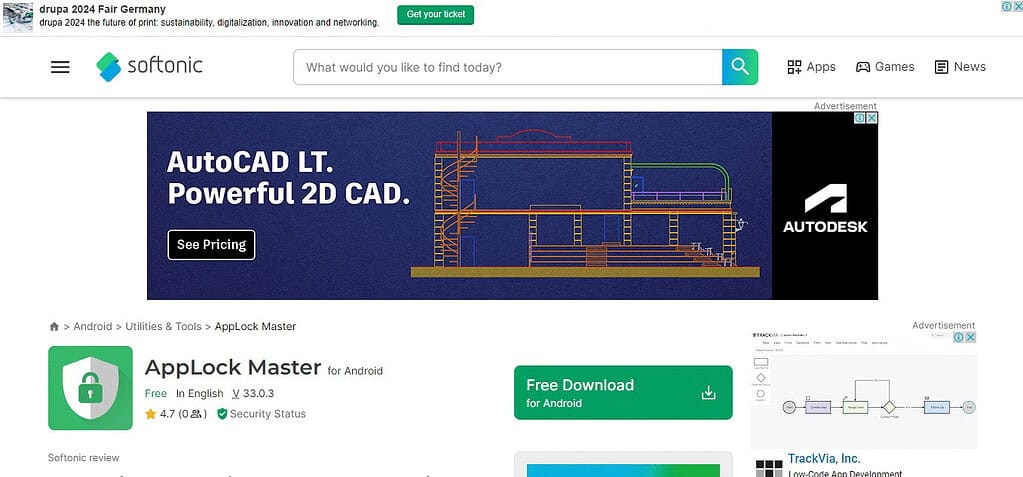Open Utilities & Tools breadcrumb link
This screenshot has height=477, width=1023.
pyautogui.click(x=163, y=326)
